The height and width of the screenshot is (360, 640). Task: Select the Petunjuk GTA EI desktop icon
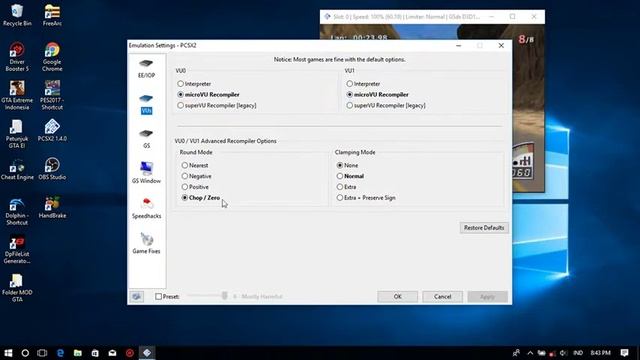[x=17, y=134]
